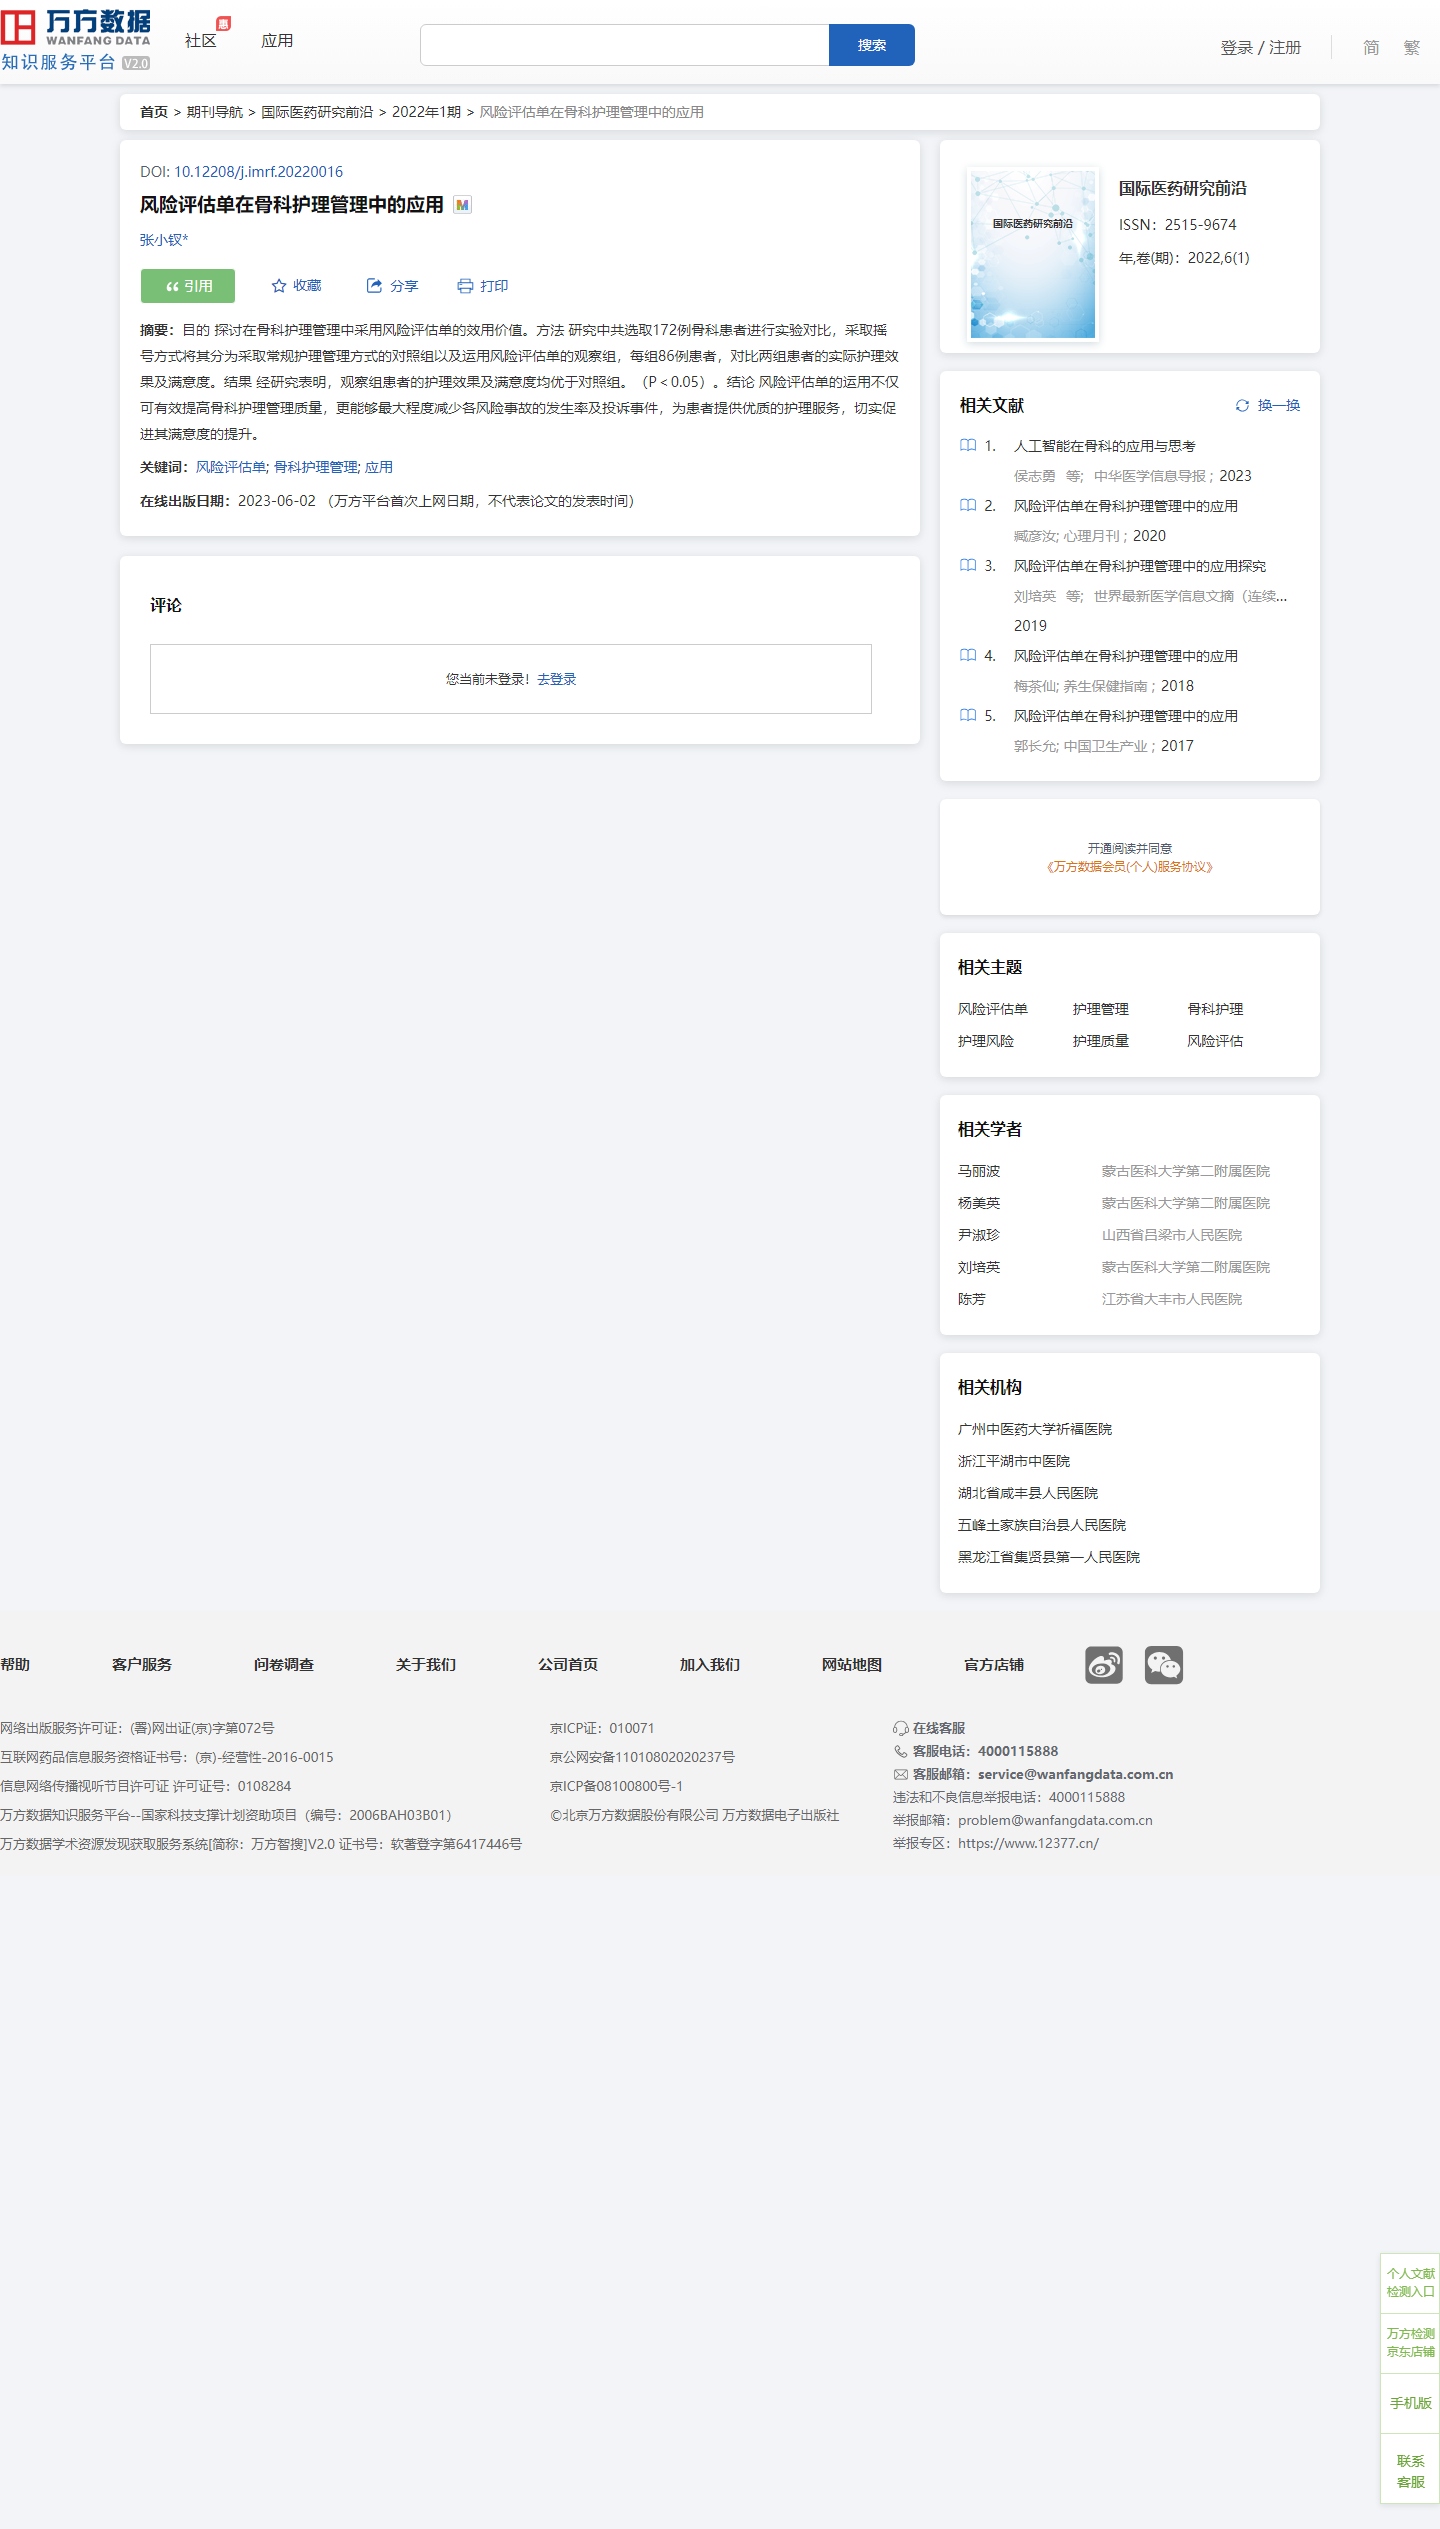Select related topic 风险评估
Viewport: 1440px width, 2529px height.
(x=1216, y=1041)
